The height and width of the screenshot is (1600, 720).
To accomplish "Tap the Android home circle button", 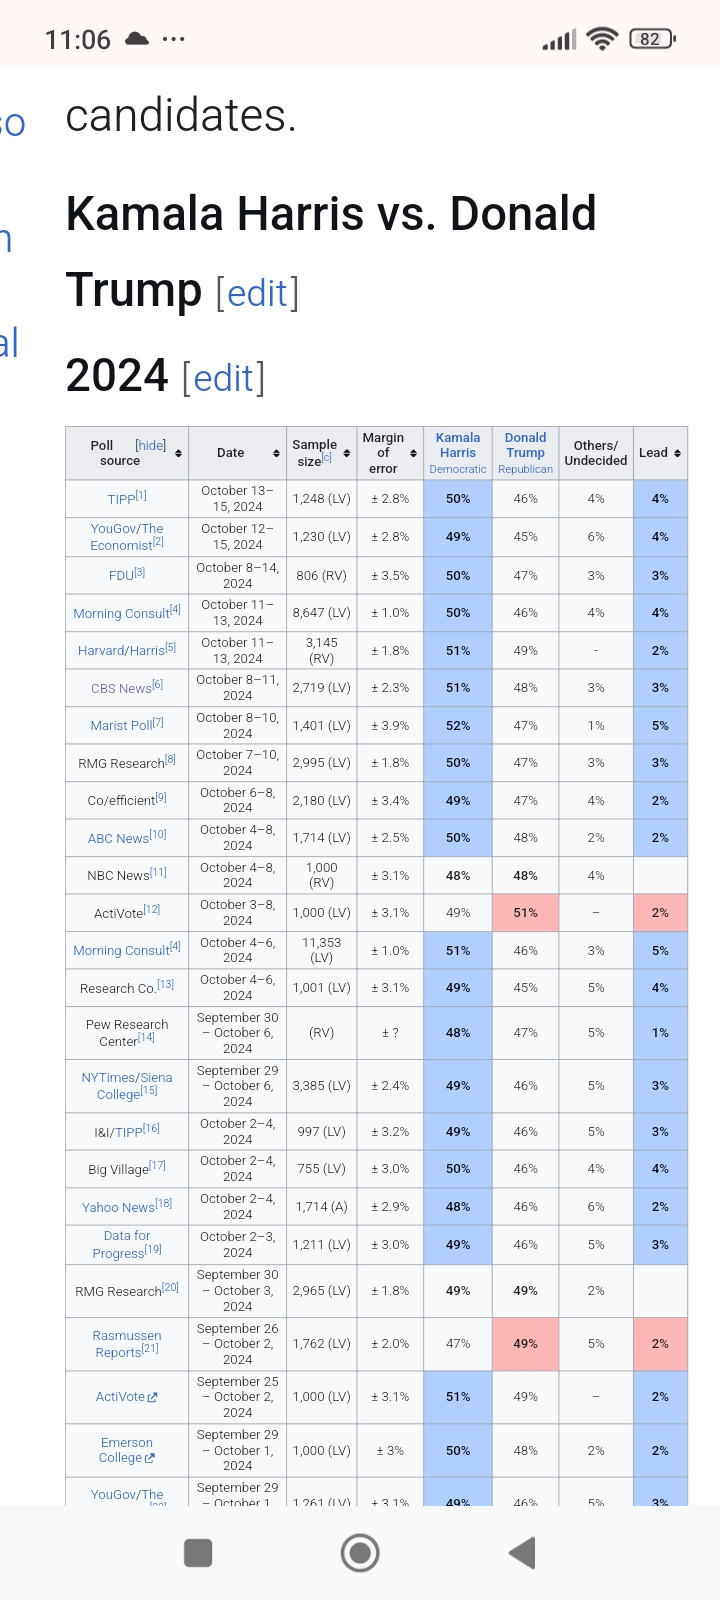I will [x=360, y=1553].
